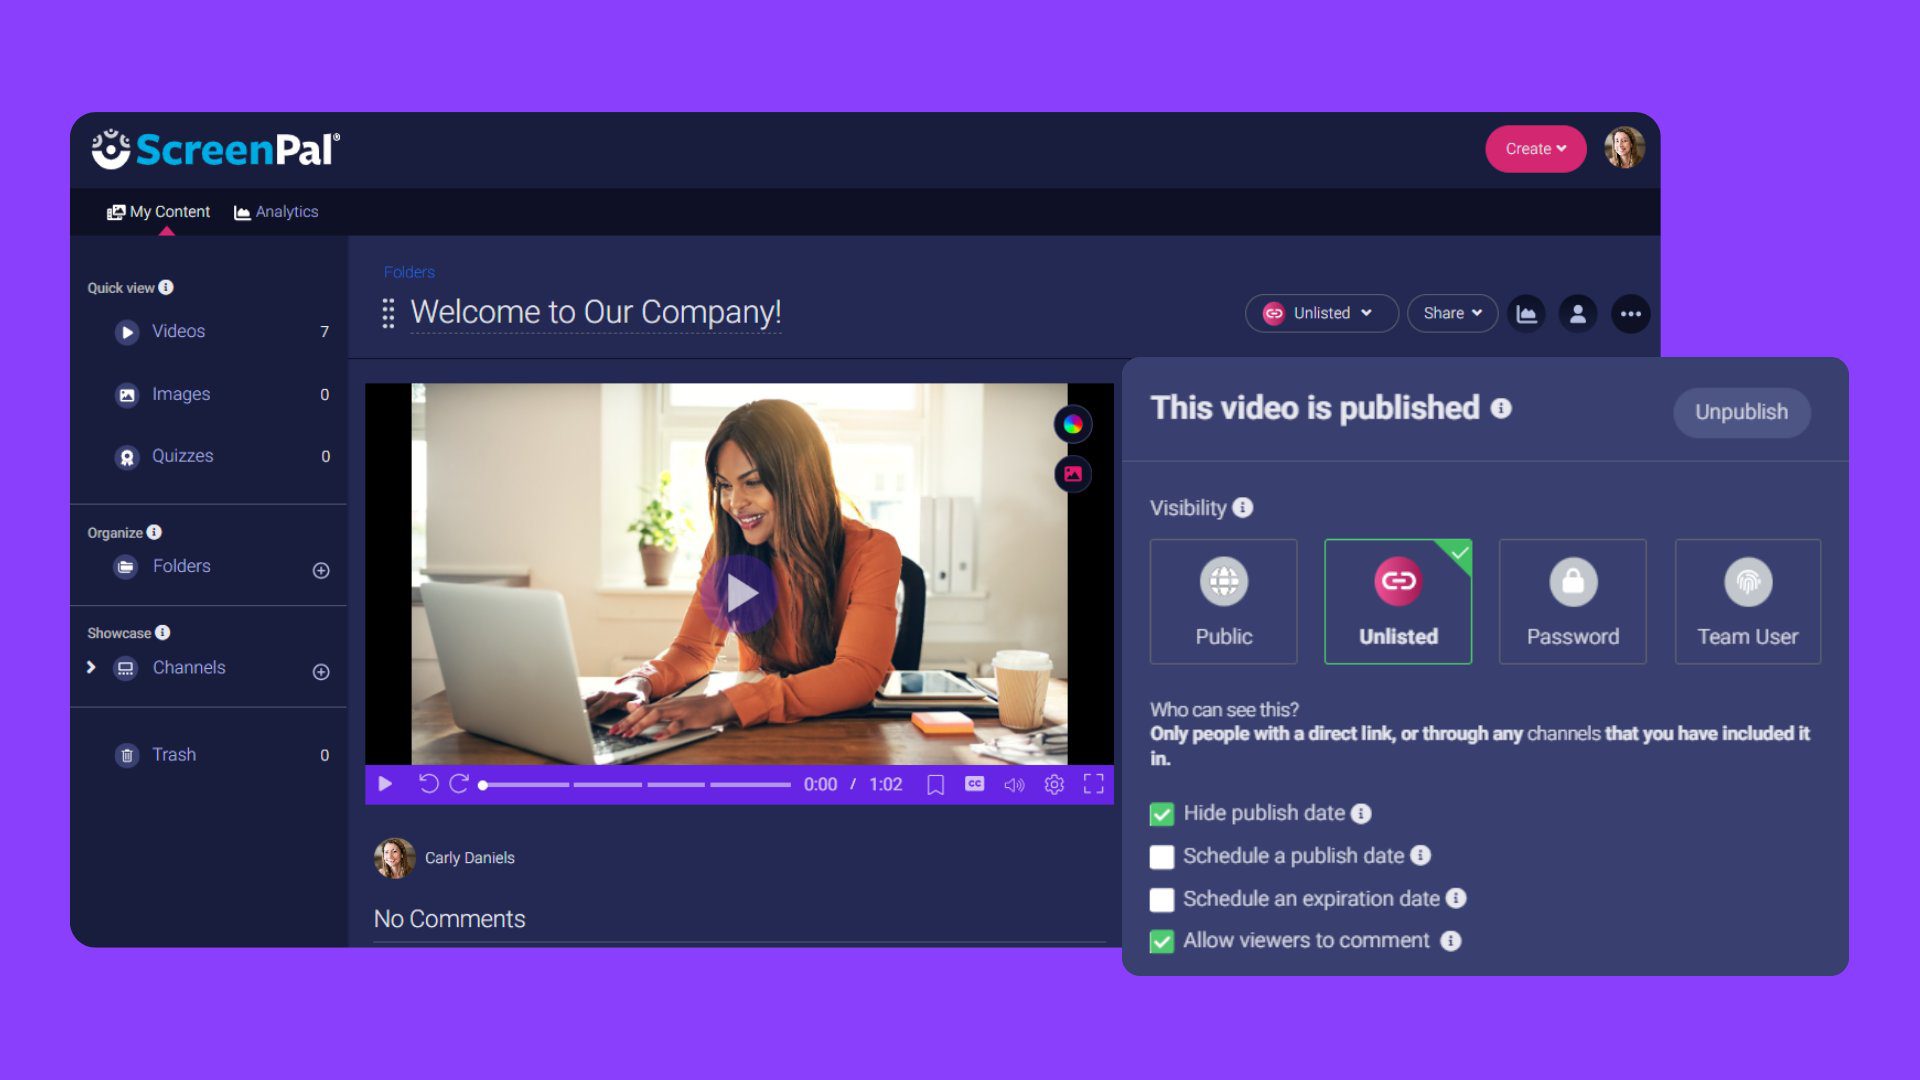Select the Team User visibility option
This screenshot has height=1080, width=1920.
click(1749, 600)
